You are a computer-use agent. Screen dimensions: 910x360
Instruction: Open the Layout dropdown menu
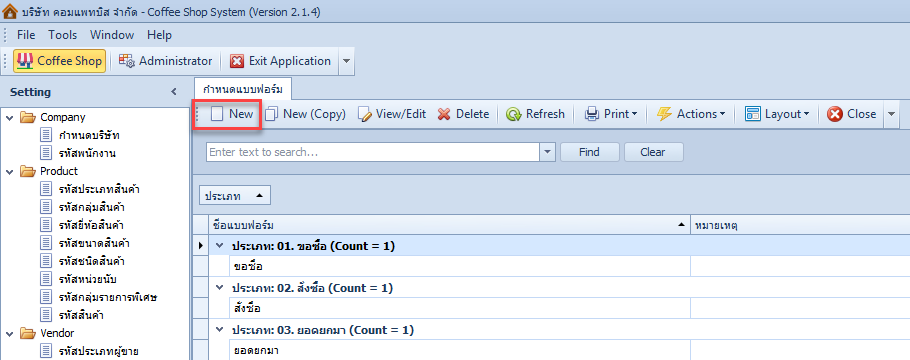click(x=777, y=114)
